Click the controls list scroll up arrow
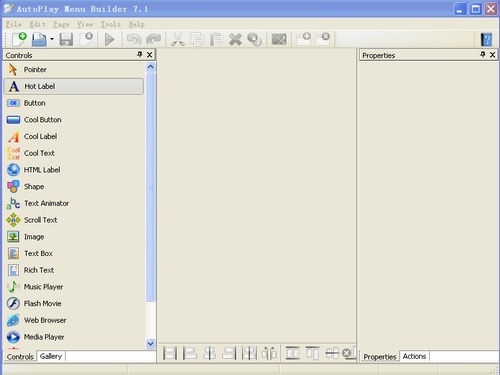The image size is (500, 375). 151,67
